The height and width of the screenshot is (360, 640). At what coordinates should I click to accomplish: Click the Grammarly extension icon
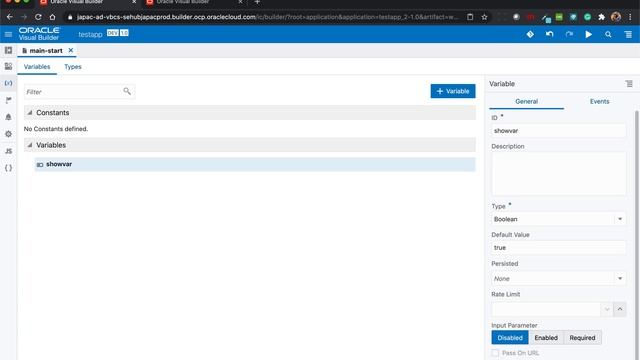tap(587, 17)
